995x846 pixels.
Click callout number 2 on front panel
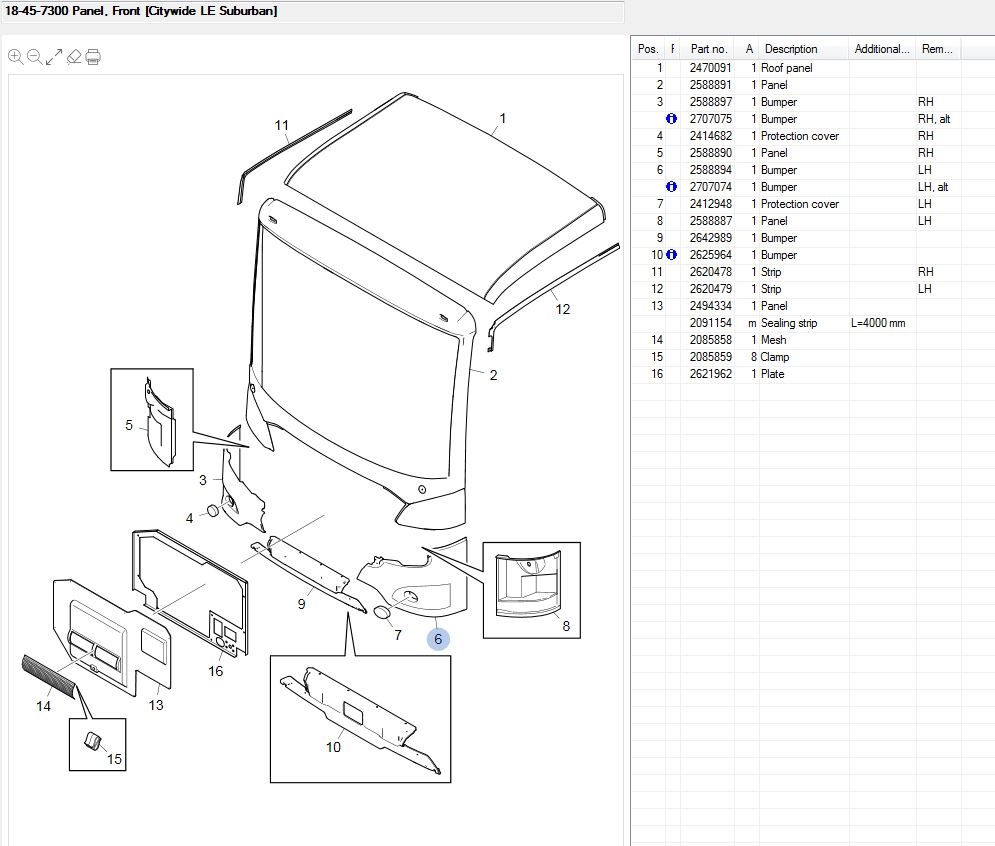click(493, 375)
